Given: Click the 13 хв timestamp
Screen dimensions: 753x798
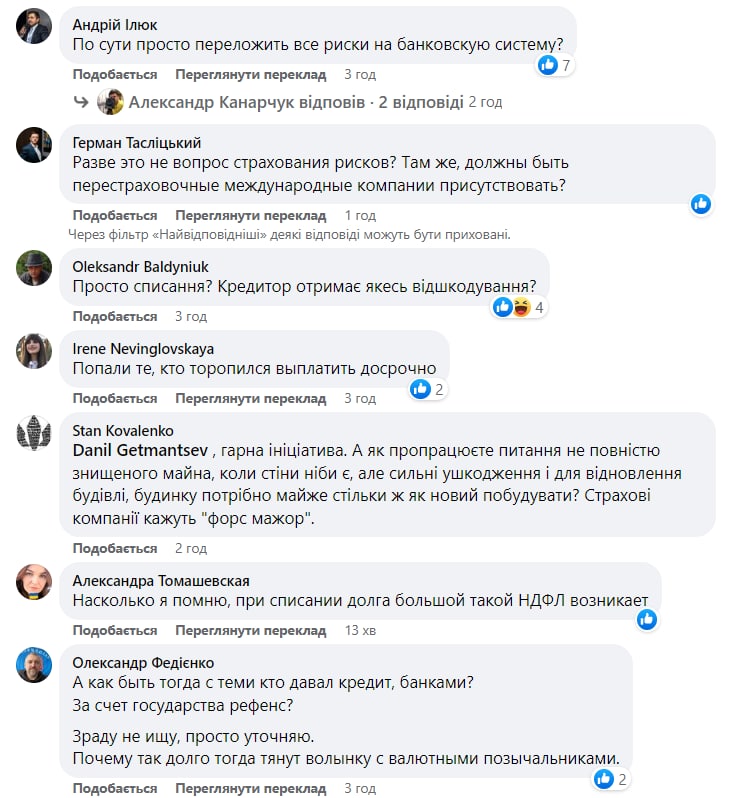Looking at the screenshot, I should 360,631.
